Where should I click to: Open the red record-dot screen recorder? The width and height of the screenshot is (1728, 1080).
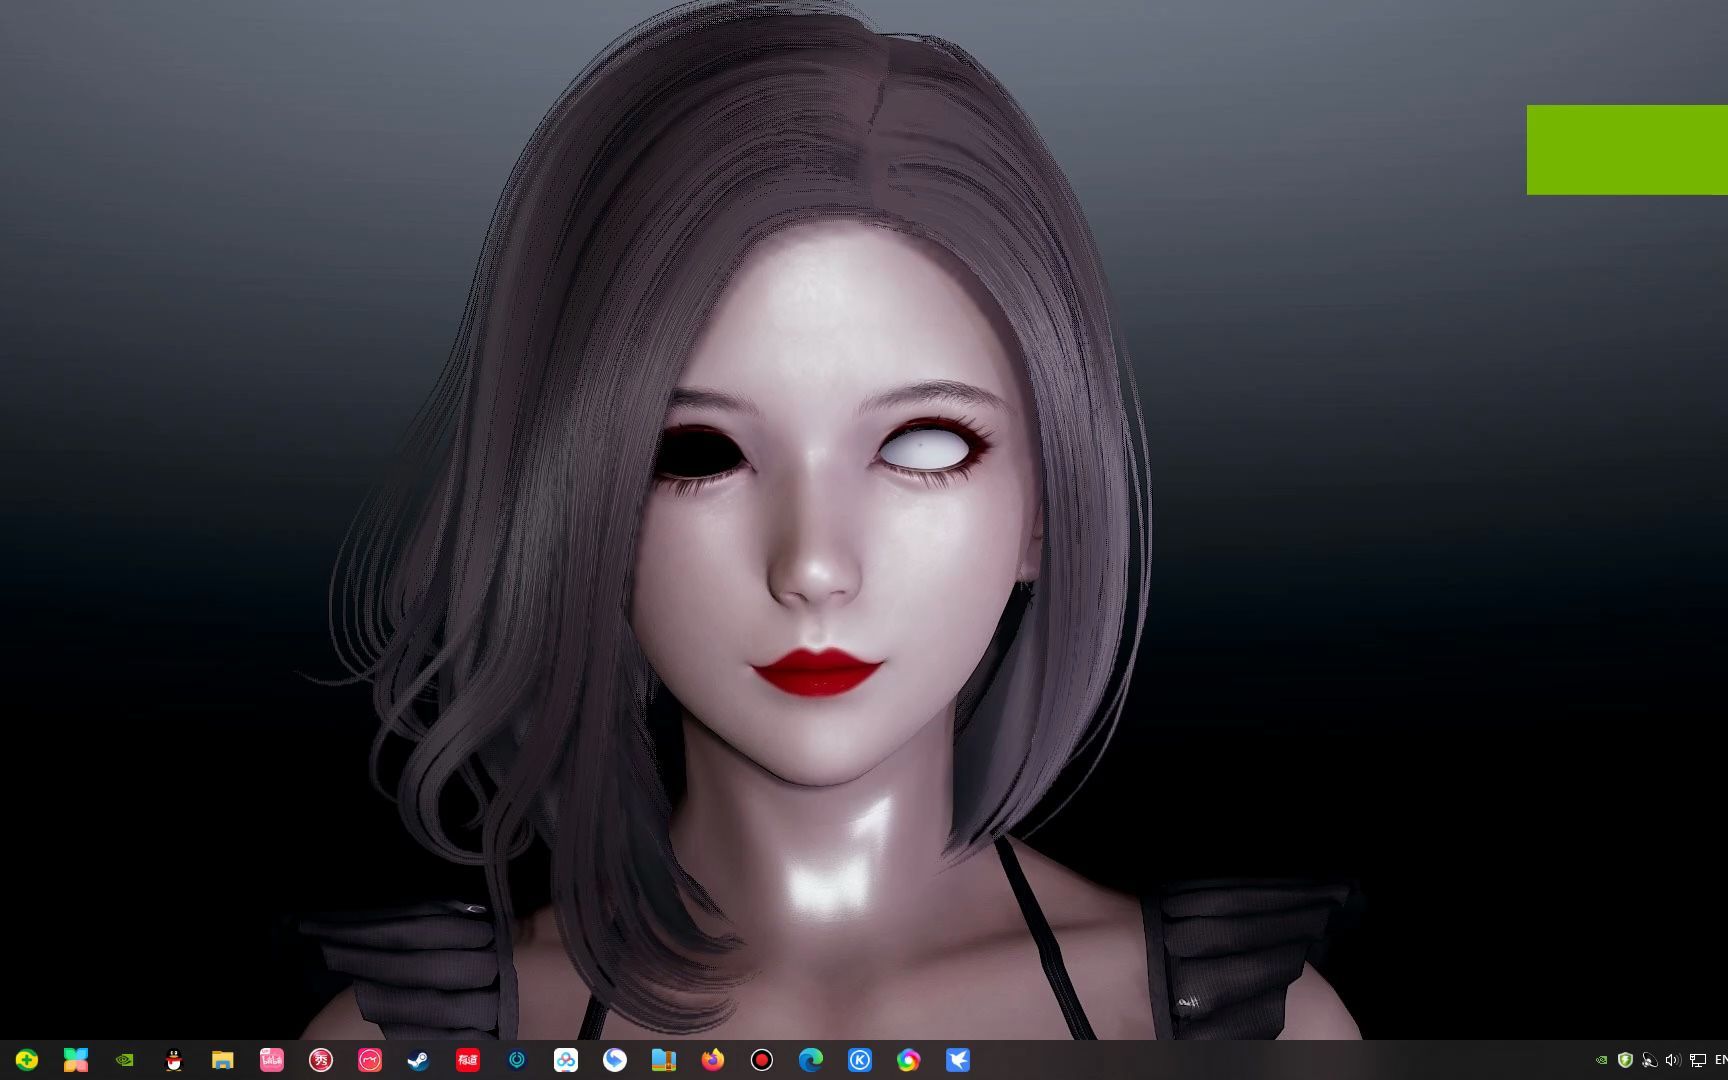click(762, 1060)
